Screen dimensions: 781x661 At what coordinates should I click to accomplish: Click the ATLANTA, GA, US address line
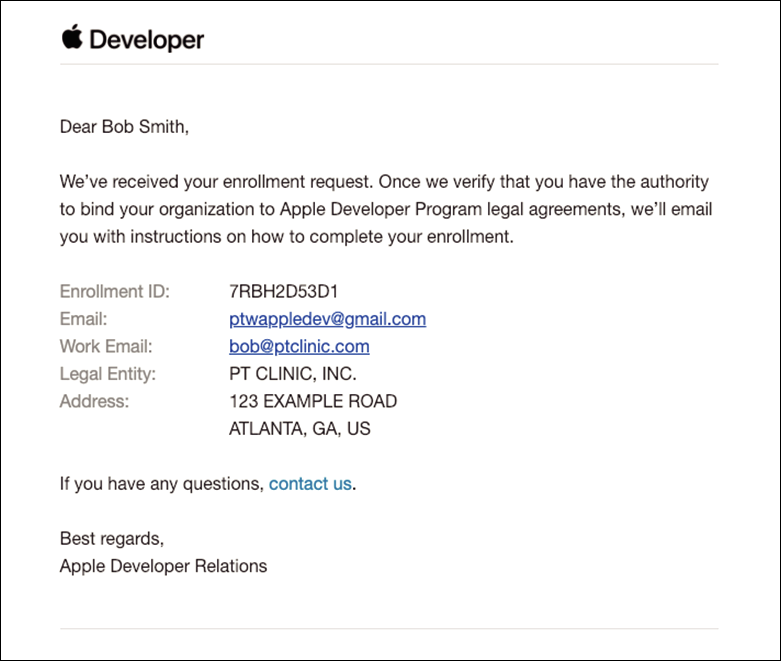click(300, 429)
